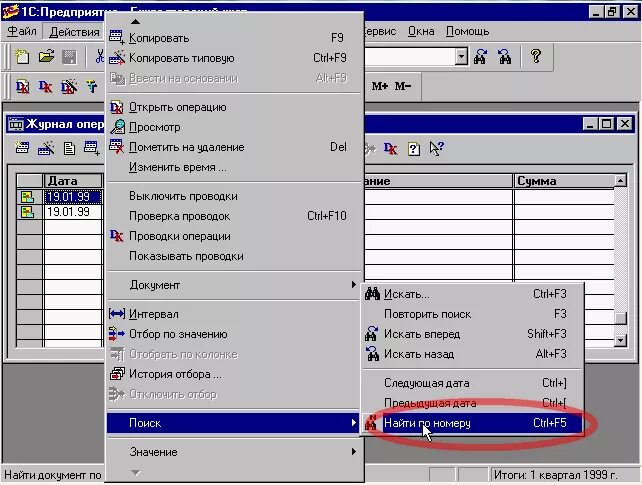
Task: Click the Дк icon in journal window right toolbar
Action: pos(391,148)
